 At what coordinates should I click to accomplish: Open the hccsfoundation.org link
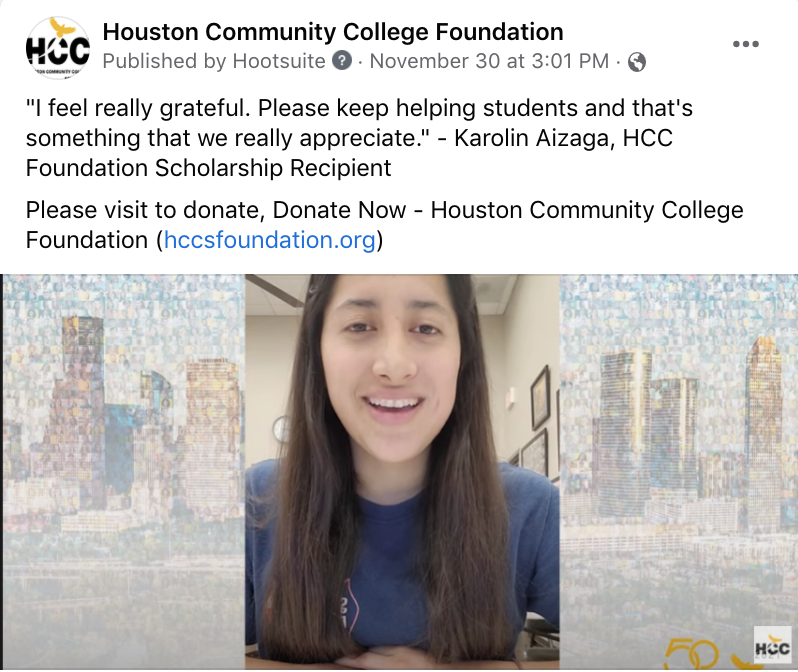pyautogui.click(x=269, y=240)
